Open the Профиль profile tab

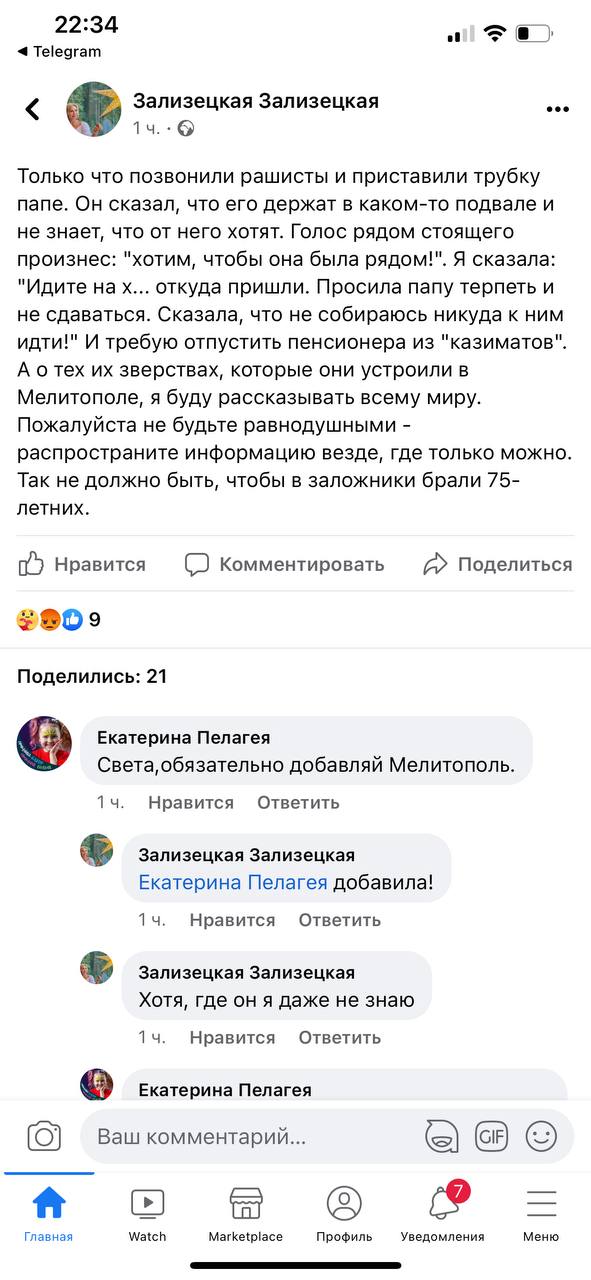click(344, 1212)
